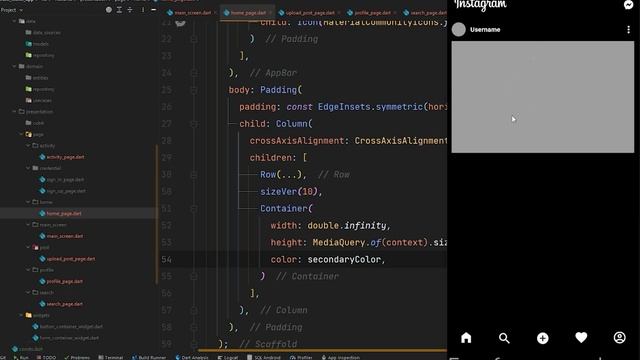Open the three-dot menu next to Username

[628, 29]
